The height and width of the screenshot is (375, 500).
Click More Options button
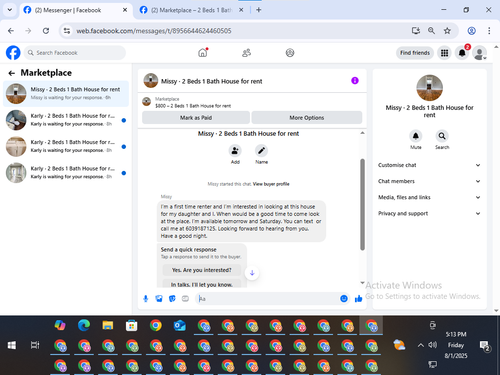[307, 118]
